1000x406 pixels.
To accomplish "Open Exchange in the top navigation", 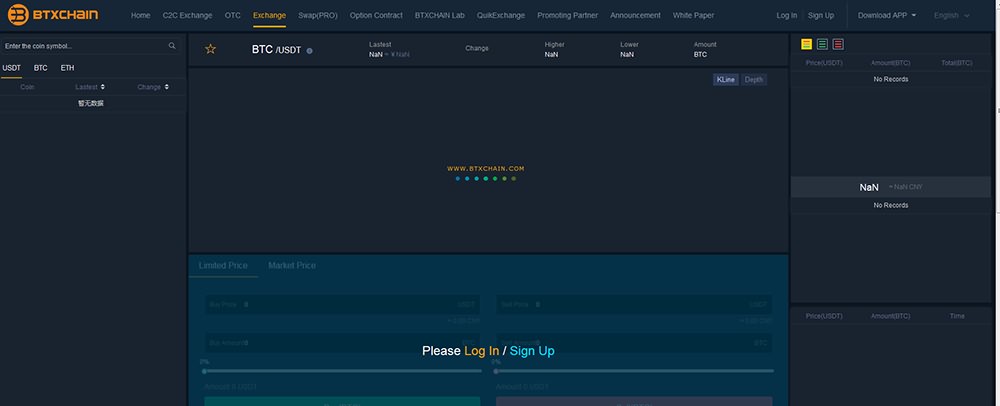I will 269,15.
